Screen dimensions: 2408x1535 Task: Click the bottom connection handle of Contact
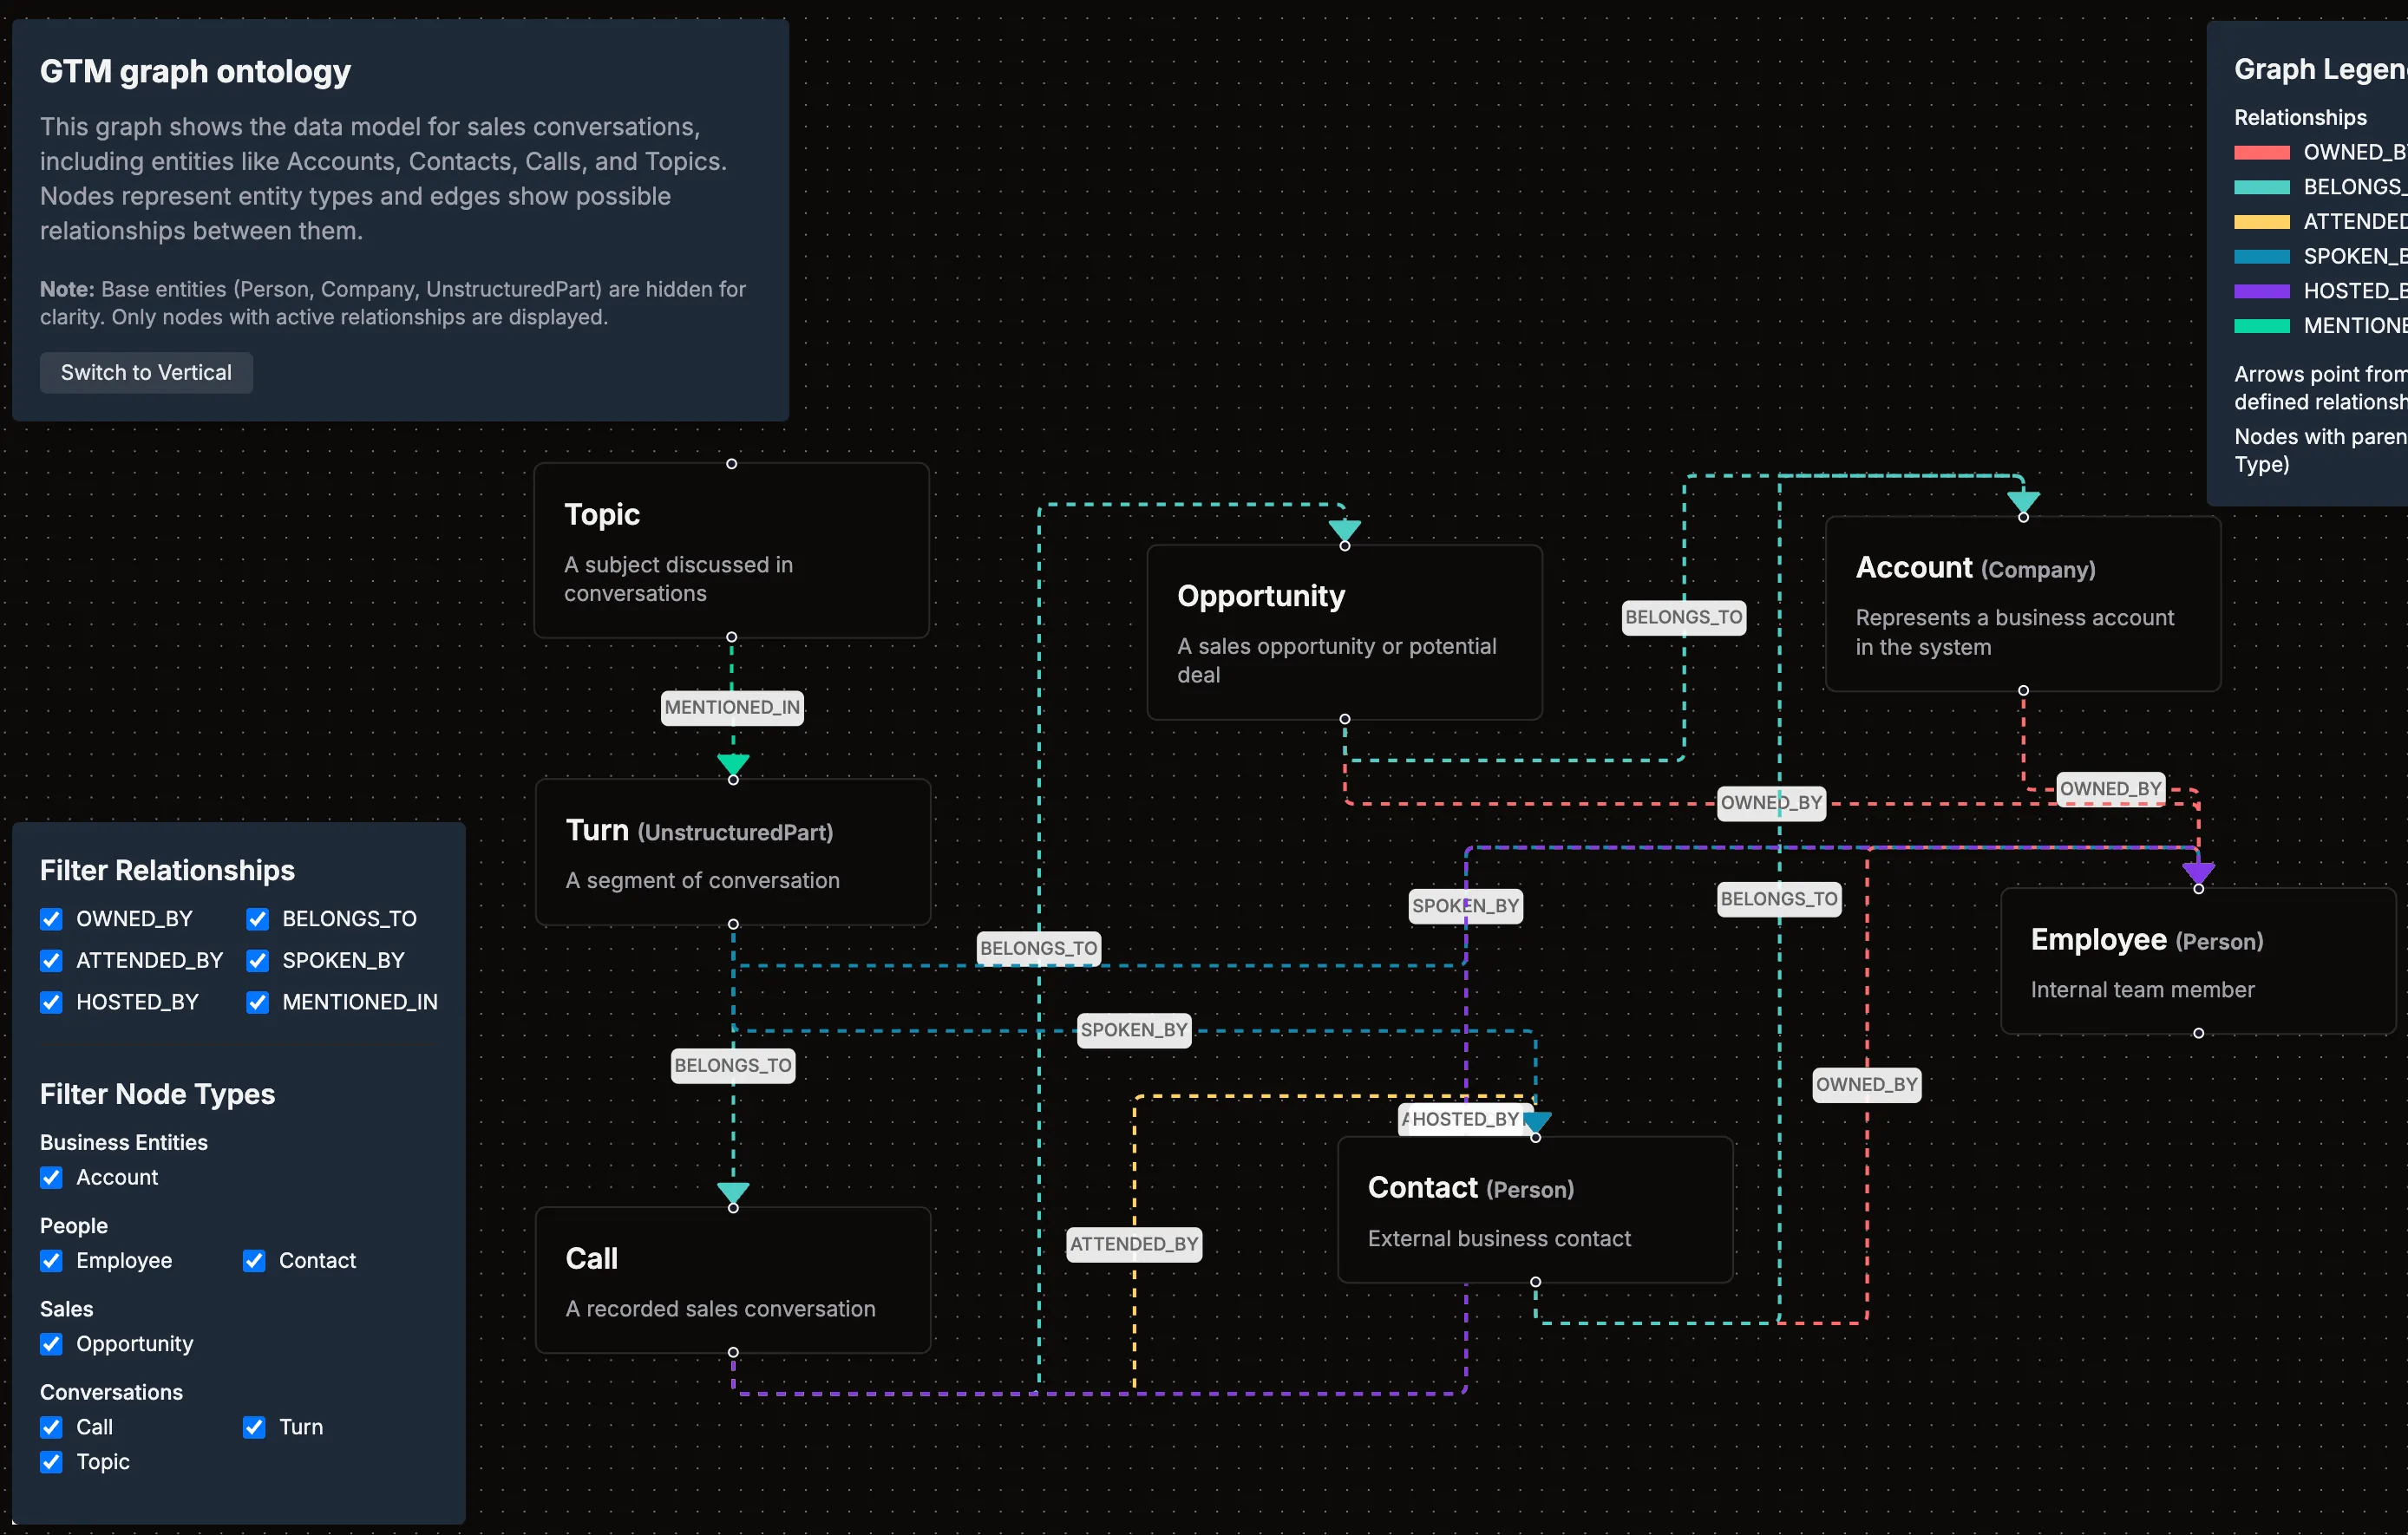[1535, 1282]
